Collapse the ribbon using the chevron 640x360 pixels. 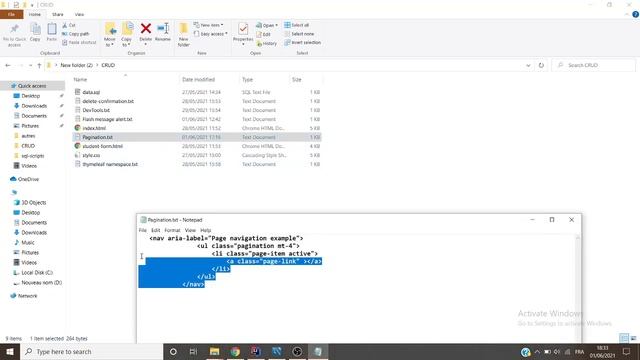pos(627,14)
